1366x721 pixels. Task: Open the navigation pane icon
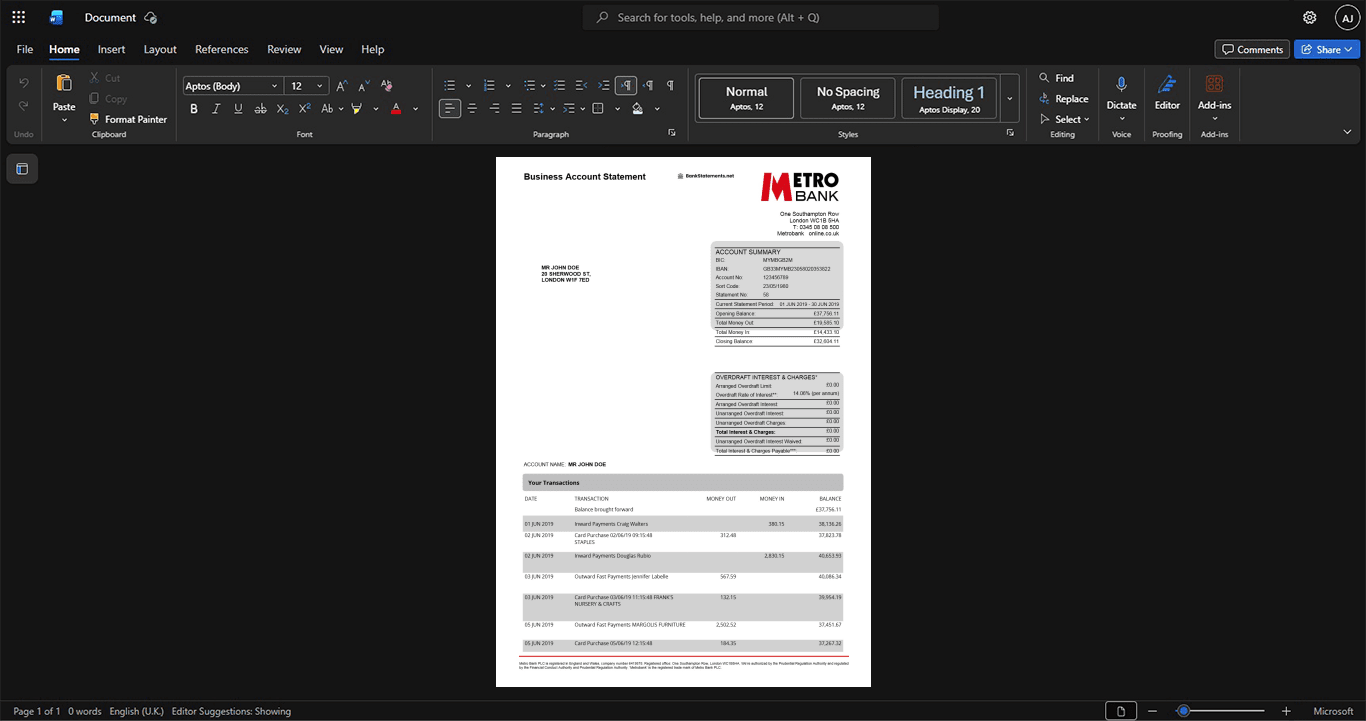pos(22,169)
